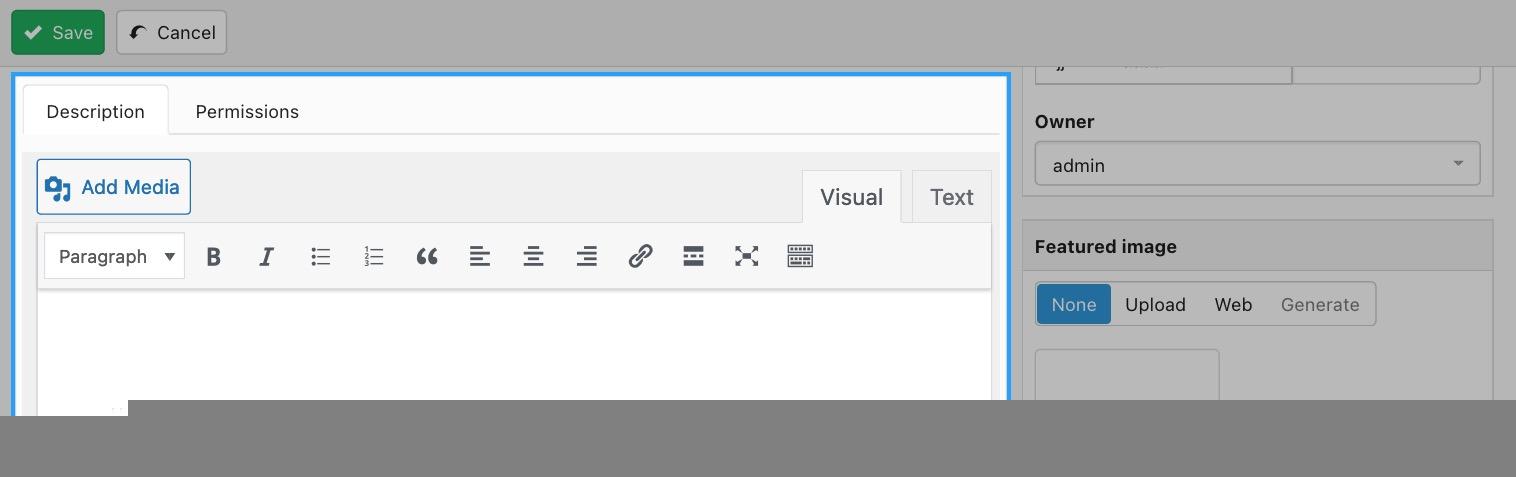
Task: Enter fullscreen editor mode
Action: pos(747,257)
